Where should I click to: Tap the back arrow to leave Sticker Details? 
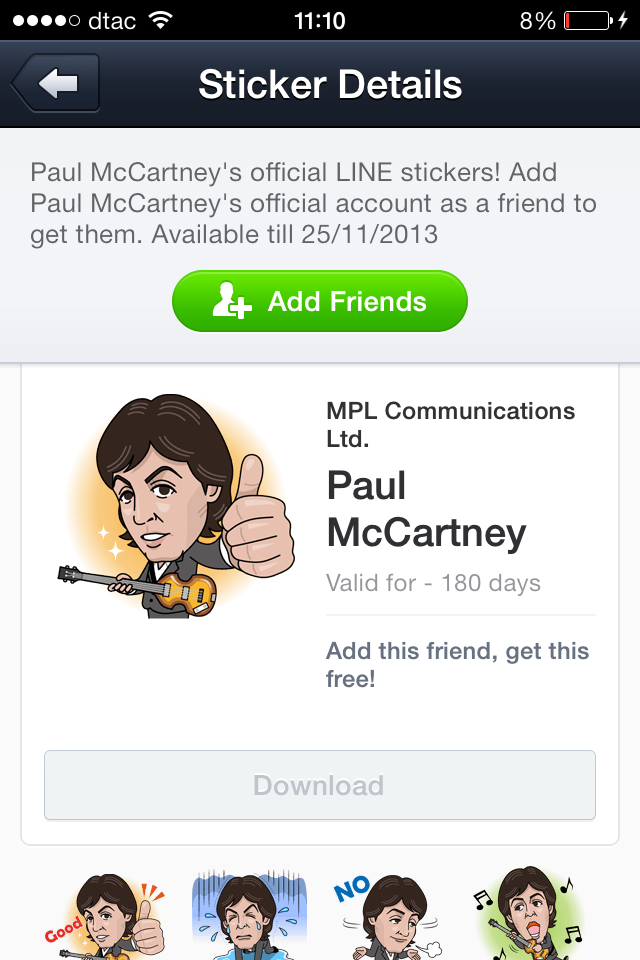[54, 85]
